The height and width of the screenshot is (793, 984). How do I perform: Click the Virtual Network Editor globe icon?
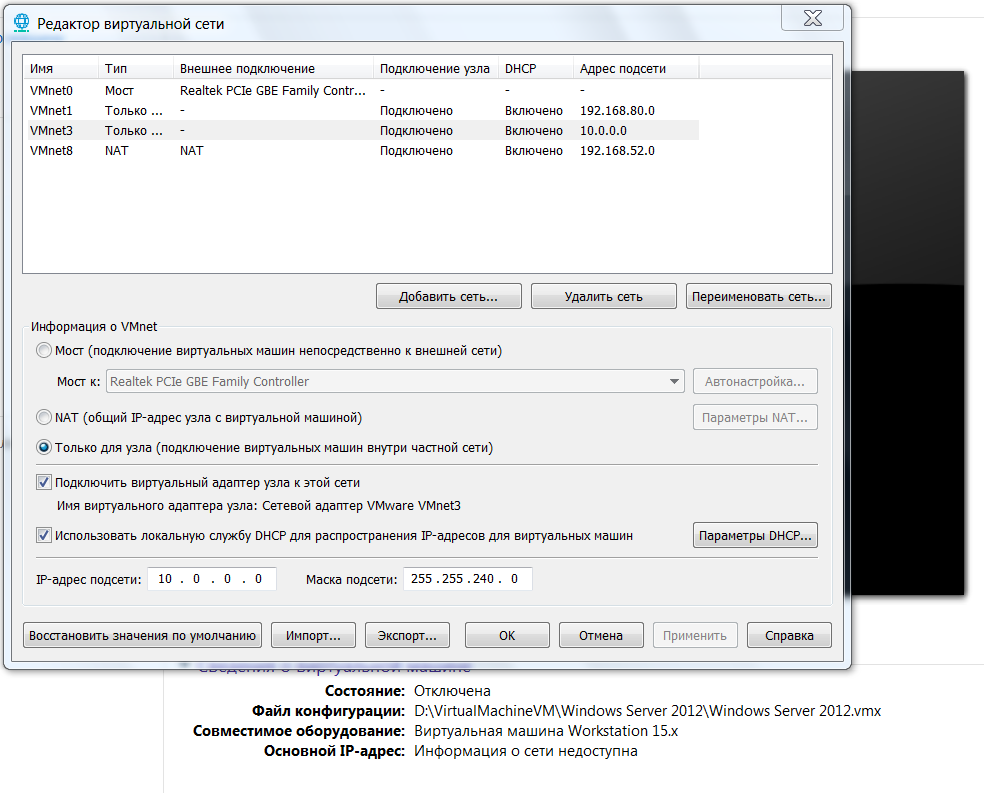pos(21,23)
